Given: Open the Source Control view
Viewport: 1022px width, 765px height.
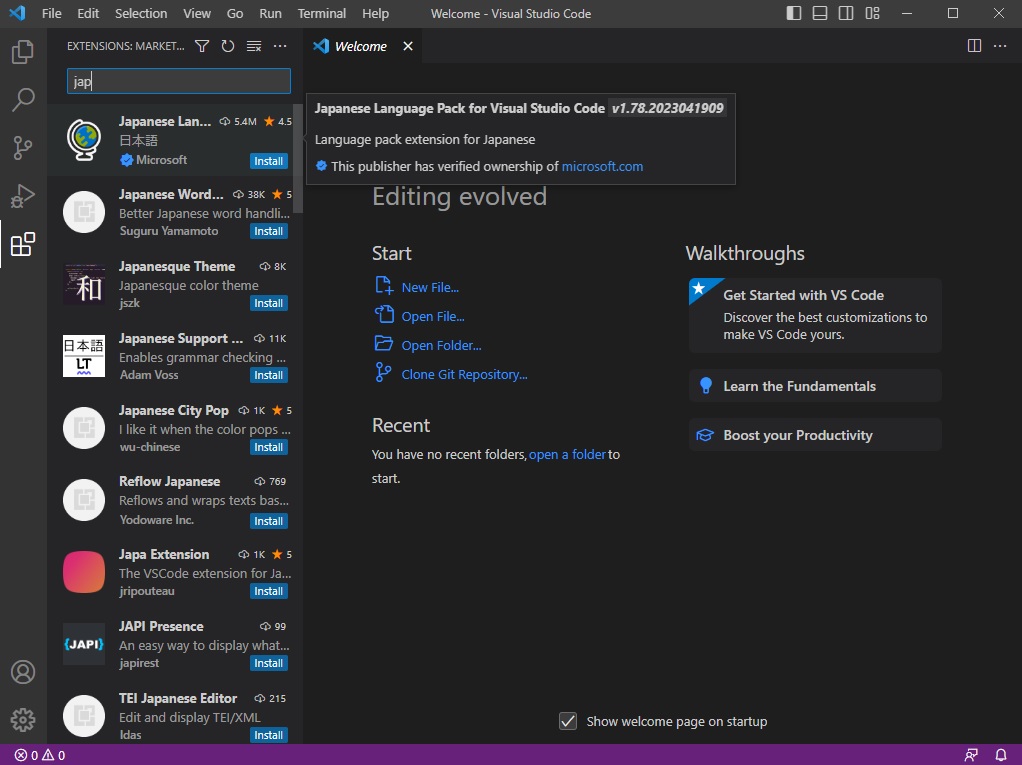Looking at the screenshot, I should click(x=23, y=147).
